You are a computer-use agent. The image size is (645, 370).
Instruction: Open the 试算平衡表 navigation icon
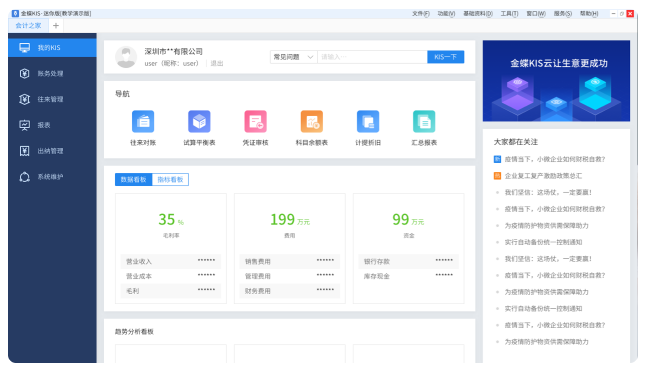tap(199, 121)
